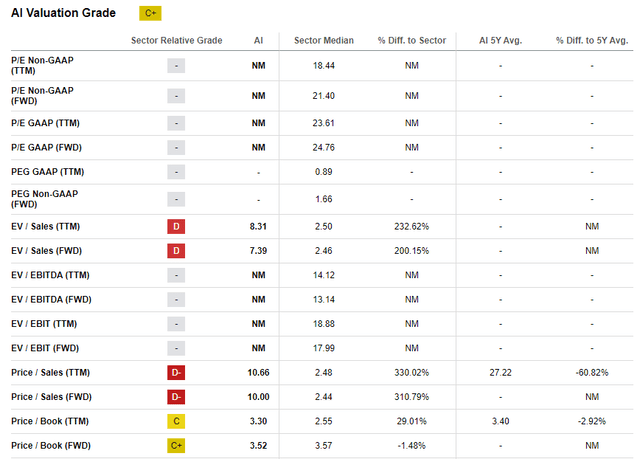Open the PEG GAAP (TTM) metric label
This screenshot has width=640, height=459.
click(43, 171)
